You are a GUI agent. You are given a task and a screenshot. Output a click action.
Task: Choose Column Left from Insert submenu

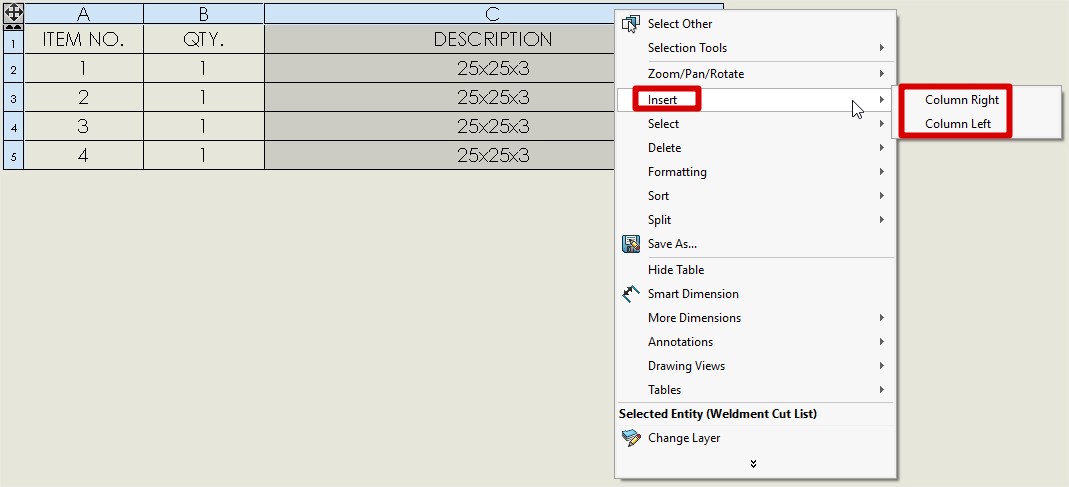click(957, 124)
